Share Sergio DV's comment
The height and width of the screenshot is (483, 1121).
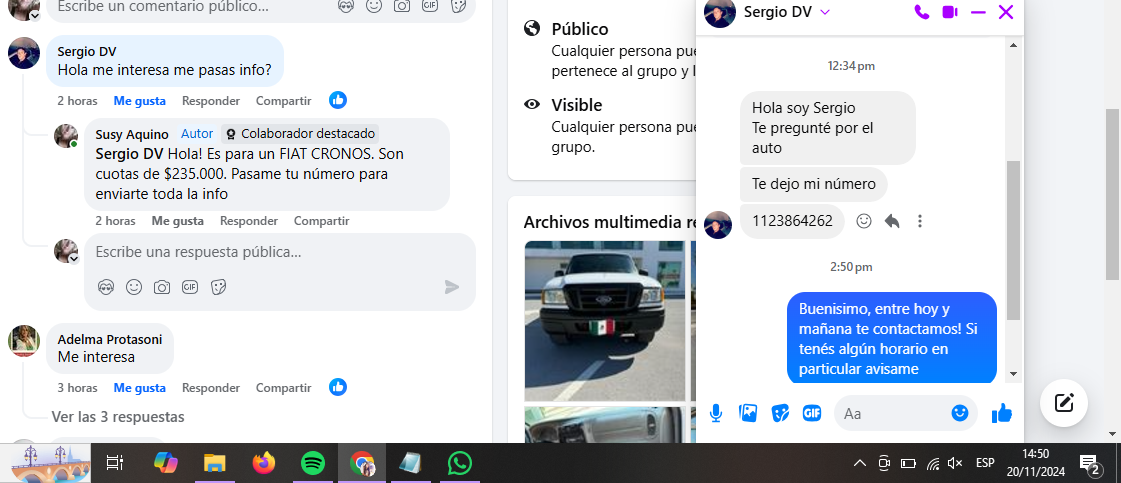point(284,101)
